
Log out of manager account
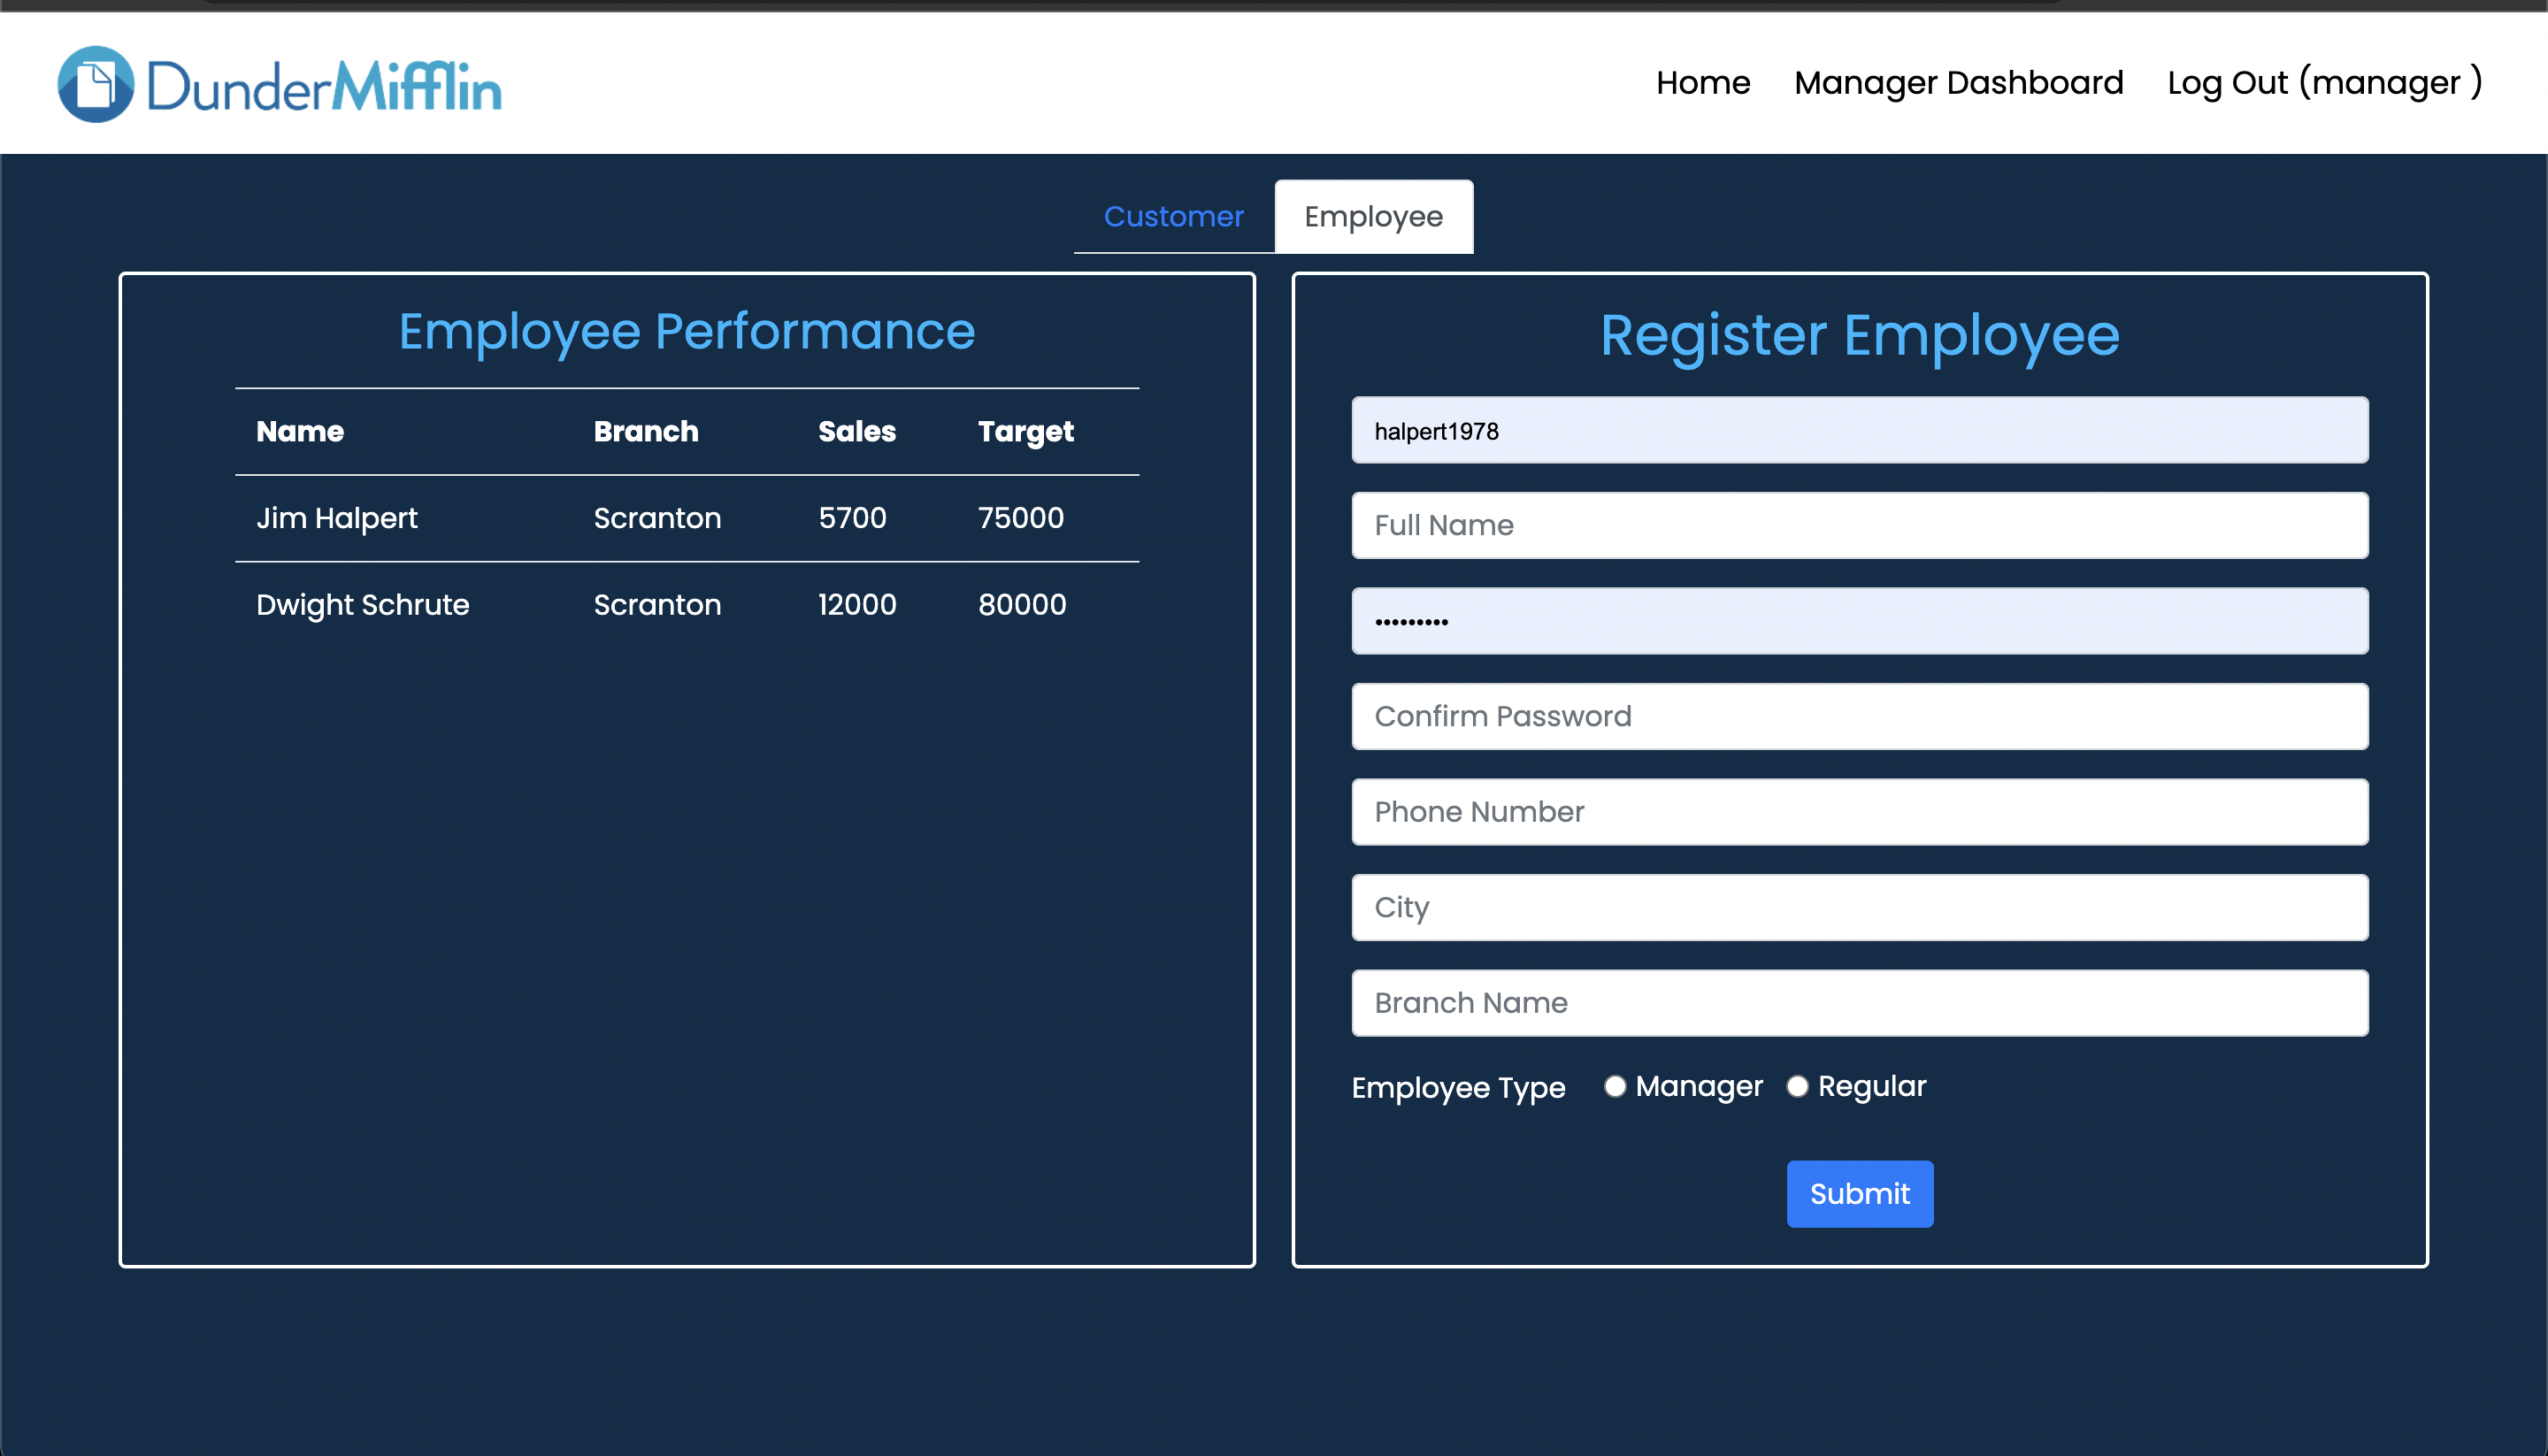click(2324, 83)
